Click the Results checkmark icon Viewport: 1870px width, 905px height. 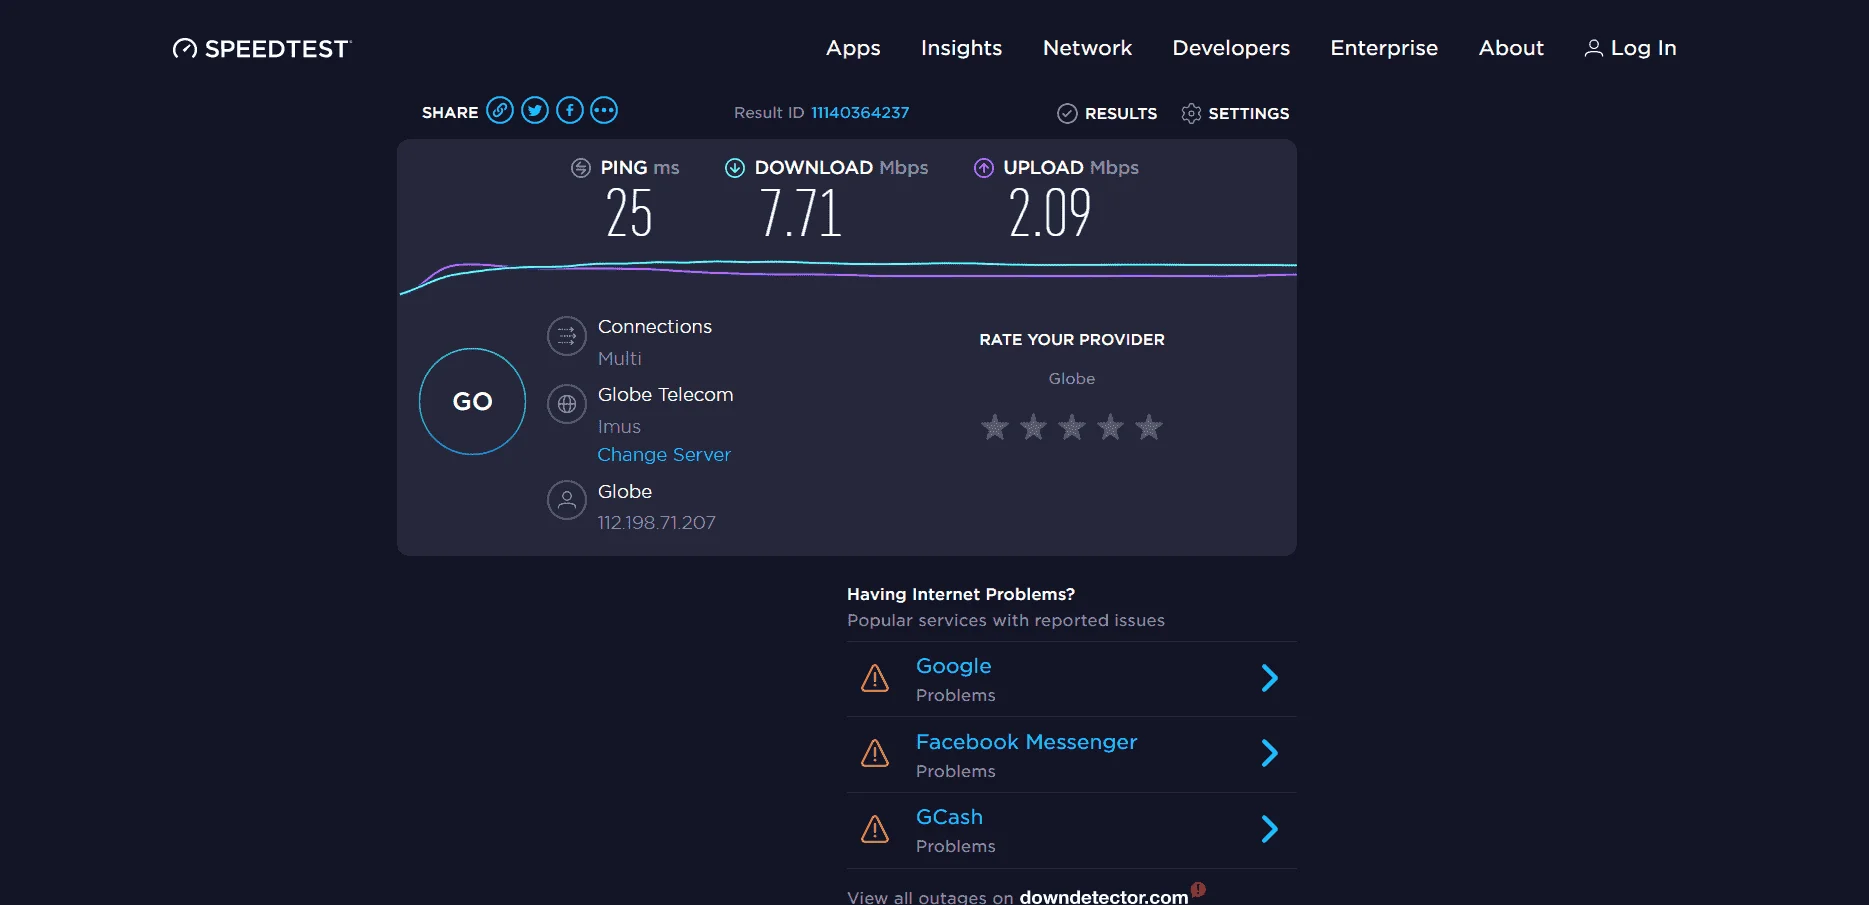pos(1067,113)
